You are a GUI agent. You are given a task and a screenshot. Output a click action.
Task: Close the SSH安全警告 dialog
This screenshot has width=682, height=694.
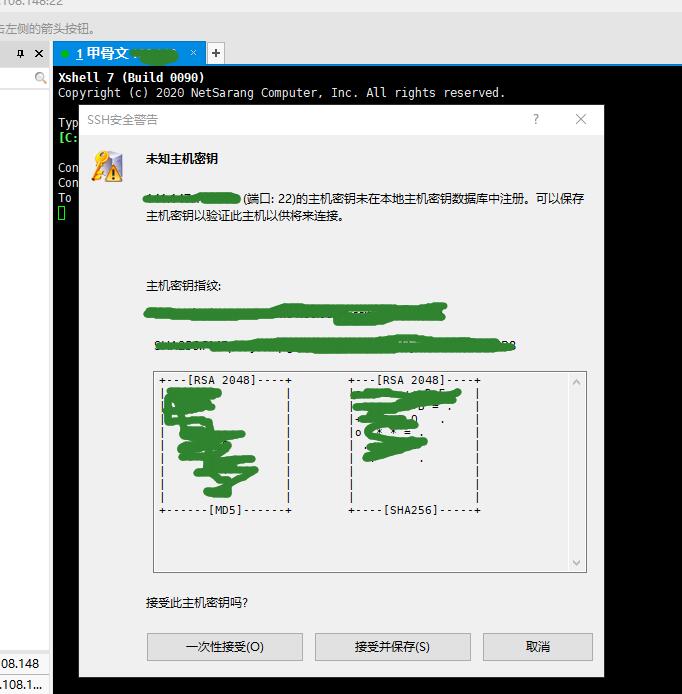click(x=581, y=119)
